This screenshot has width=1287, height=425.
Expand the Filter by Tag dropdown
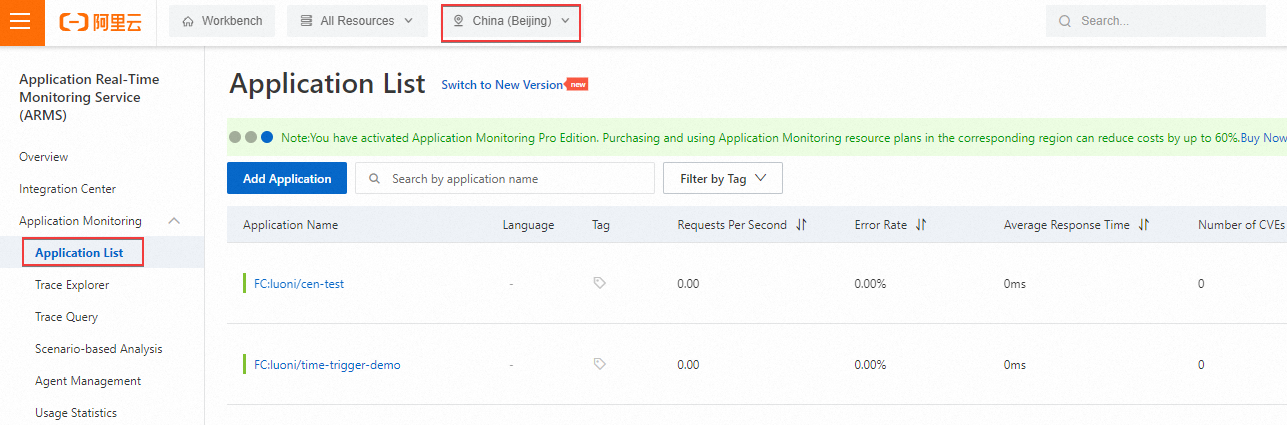click(722, 178)
